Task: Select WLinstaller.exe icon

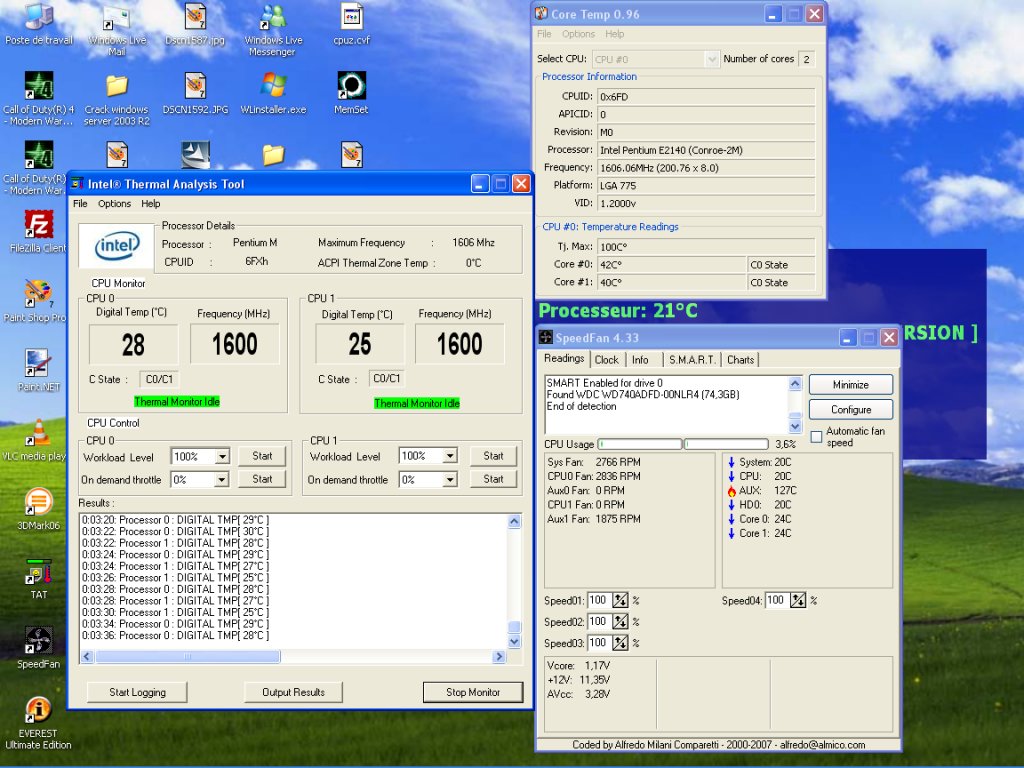Action: pos(273,93)
